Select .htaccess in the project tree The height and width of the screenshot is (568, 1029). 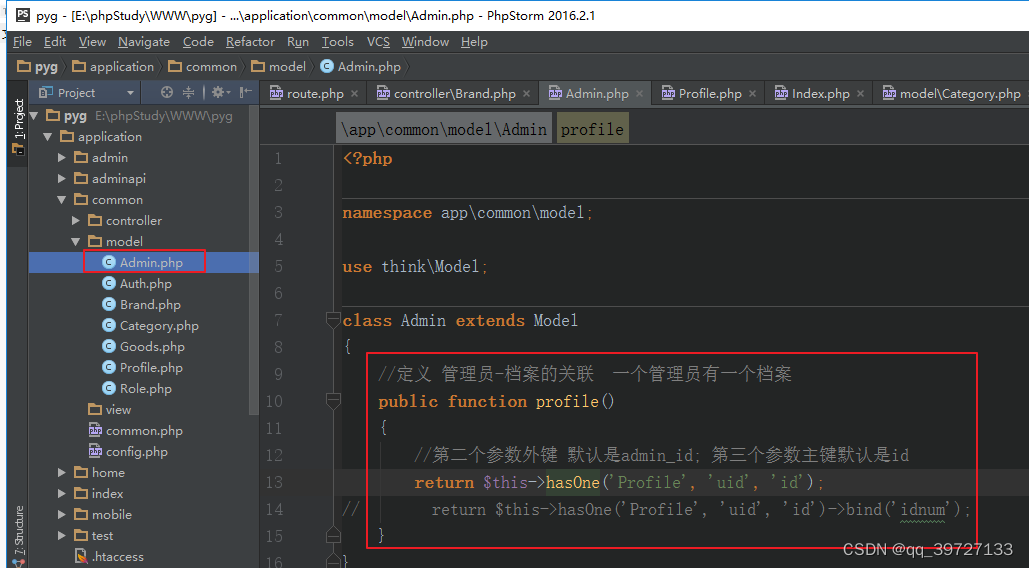point(110,556)
